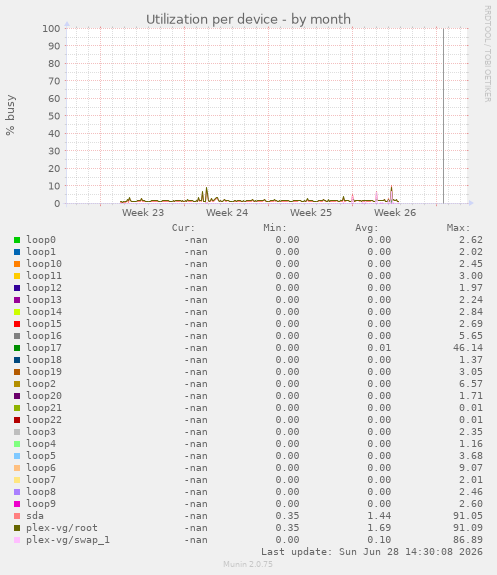Click sda average value 1.44

click(379, 516)
